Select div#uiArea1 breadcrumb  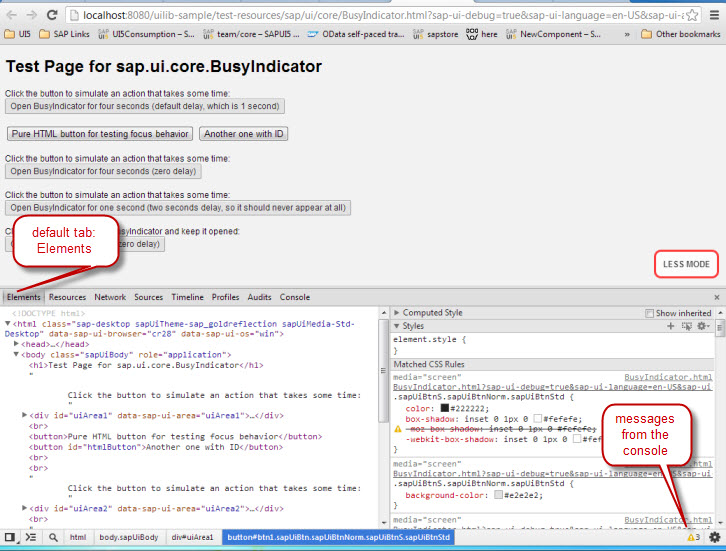point(192,537)
